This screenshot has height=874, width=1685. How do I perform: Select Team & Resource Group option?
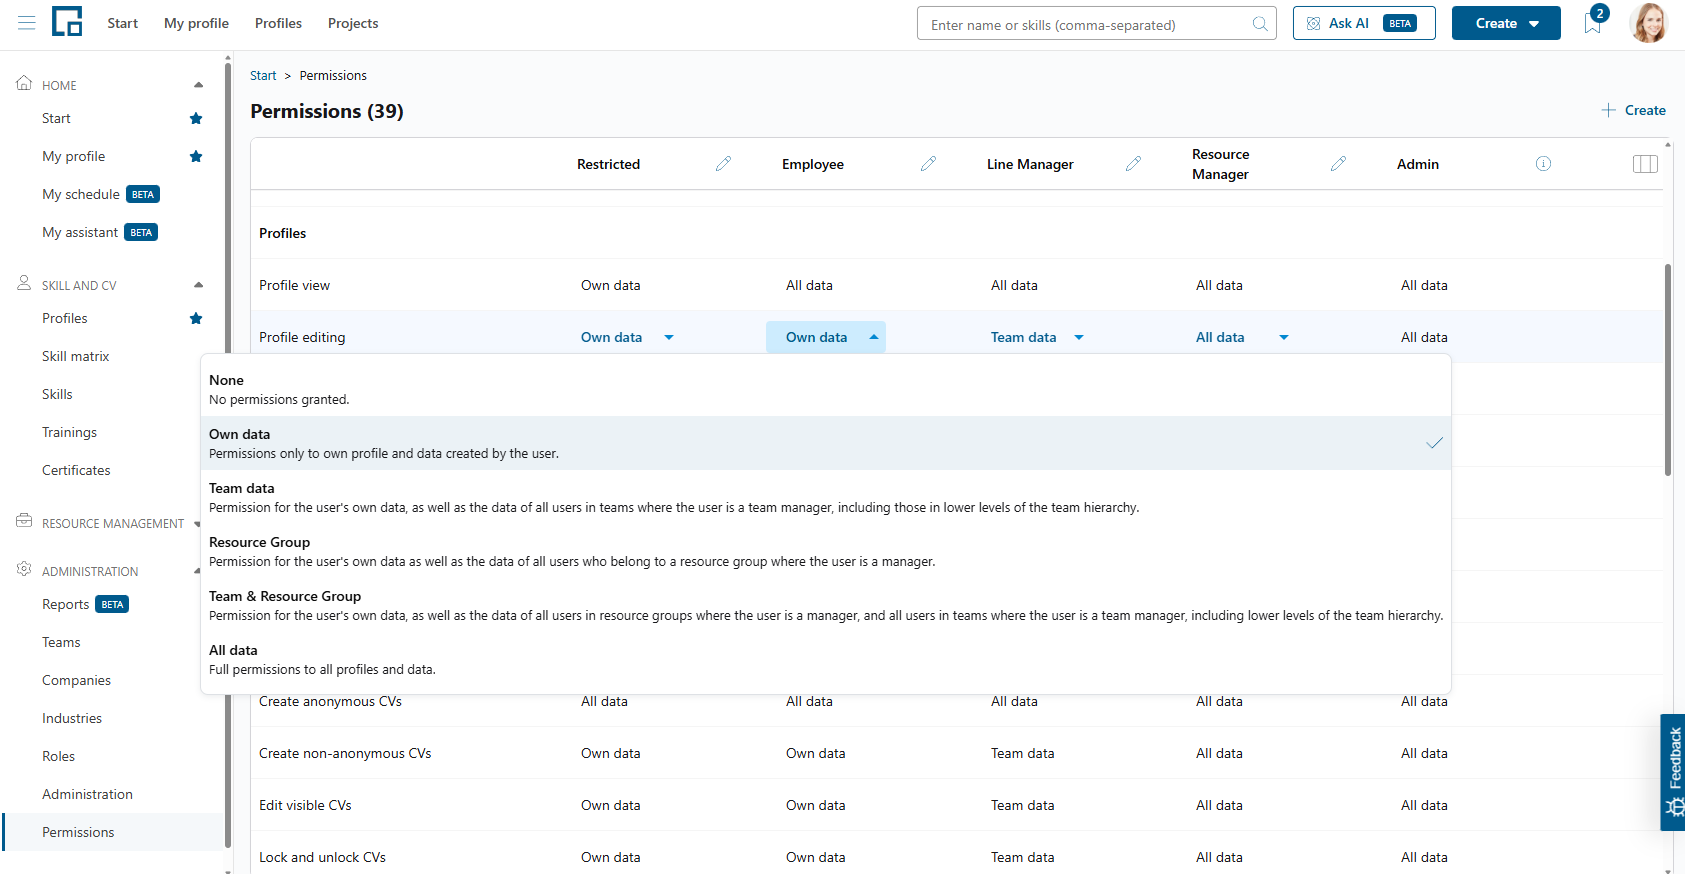pyautogui.click(x=826, y=605)
